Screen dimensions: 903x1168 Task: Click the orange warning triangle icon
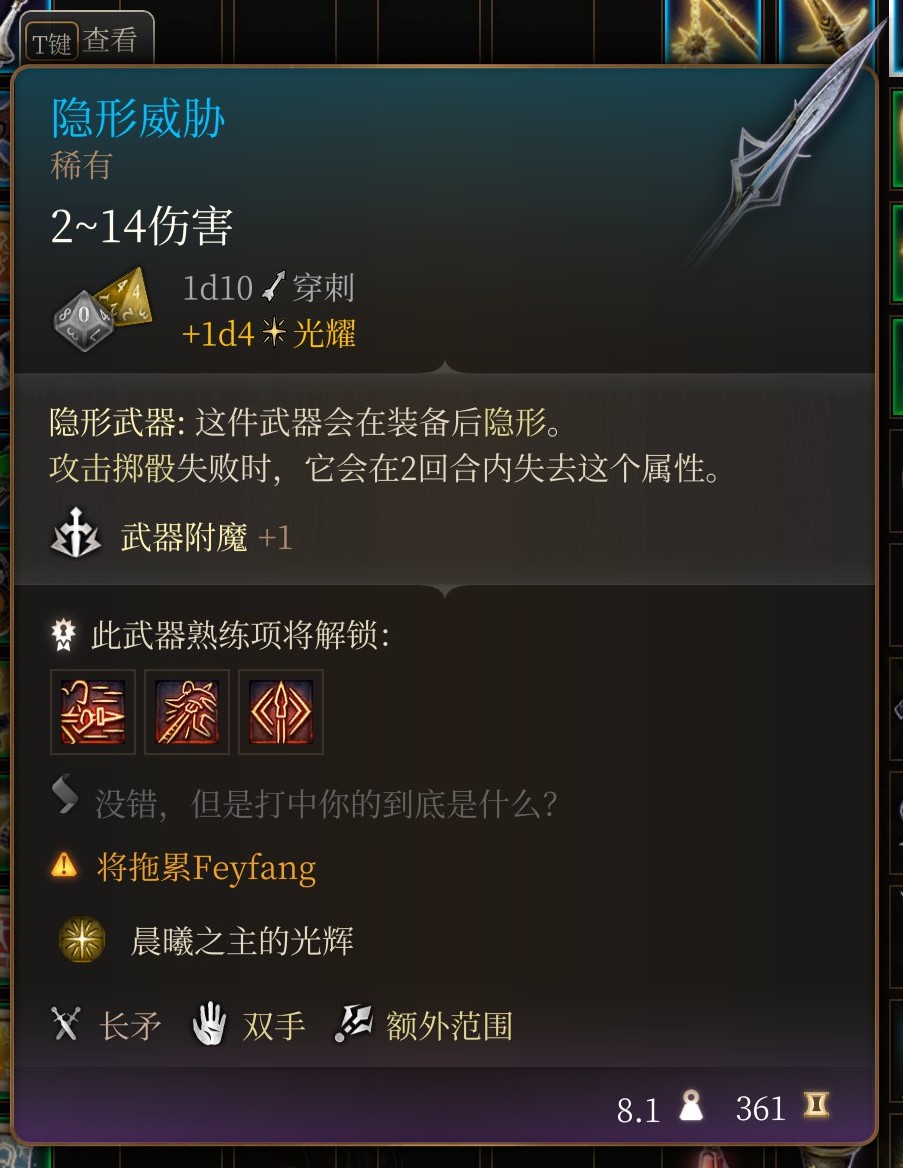64,866
